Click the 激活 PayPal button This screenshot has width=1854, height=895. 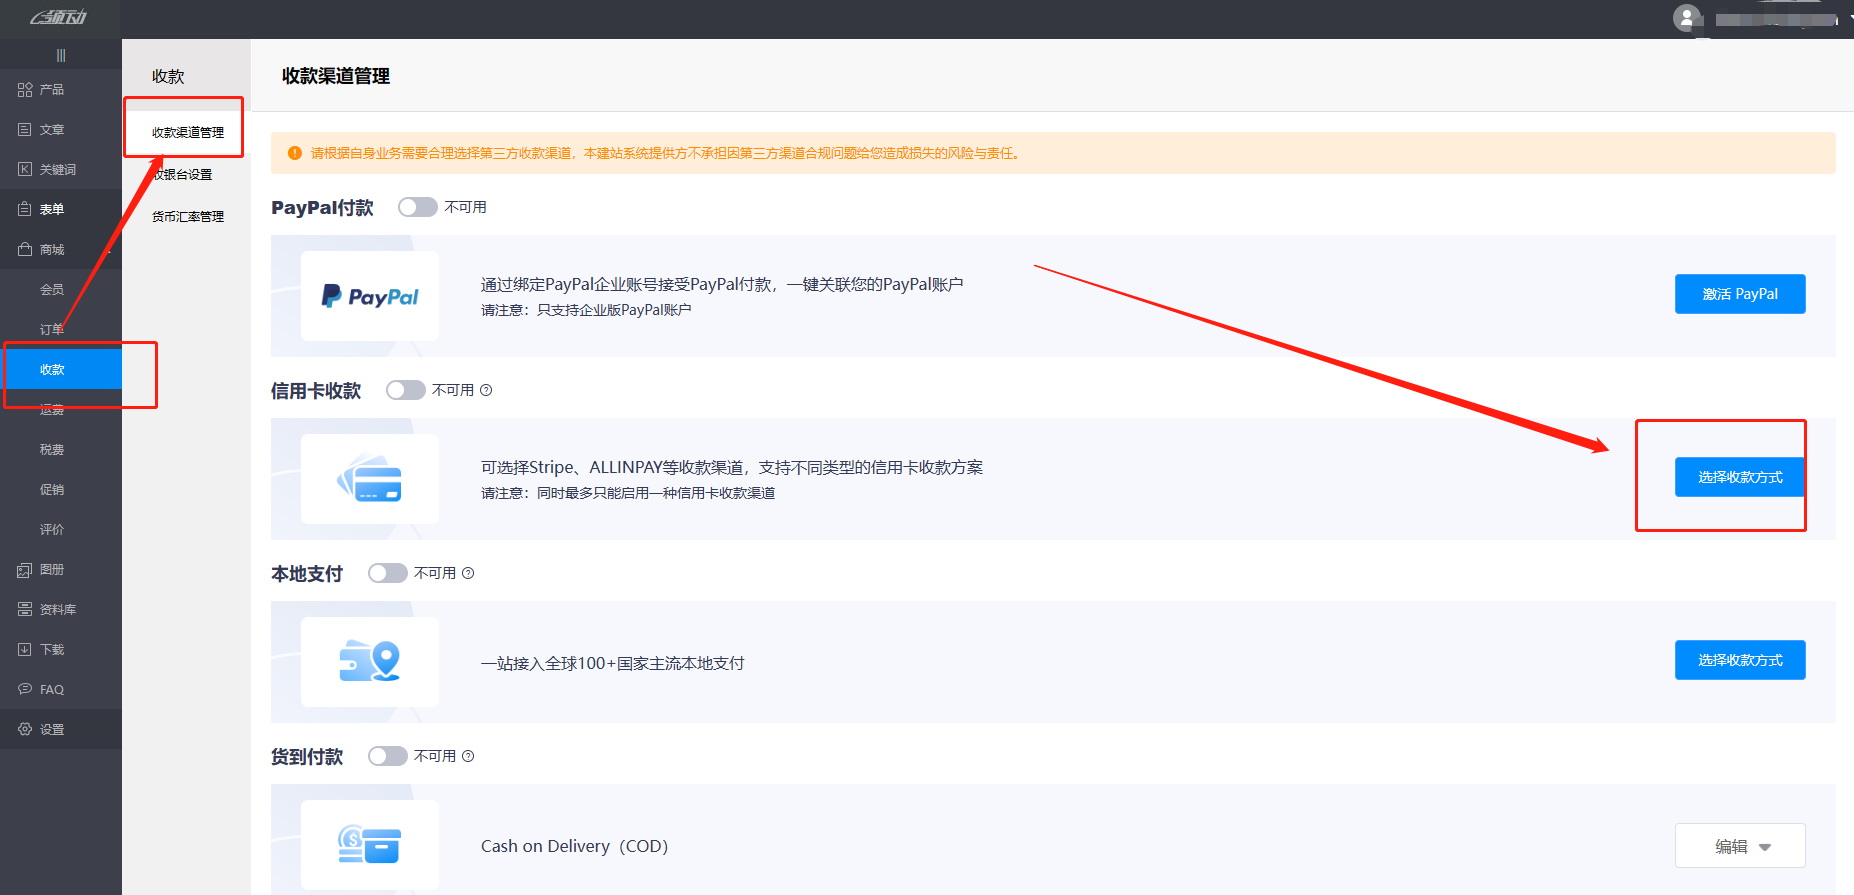[1740, 294]
